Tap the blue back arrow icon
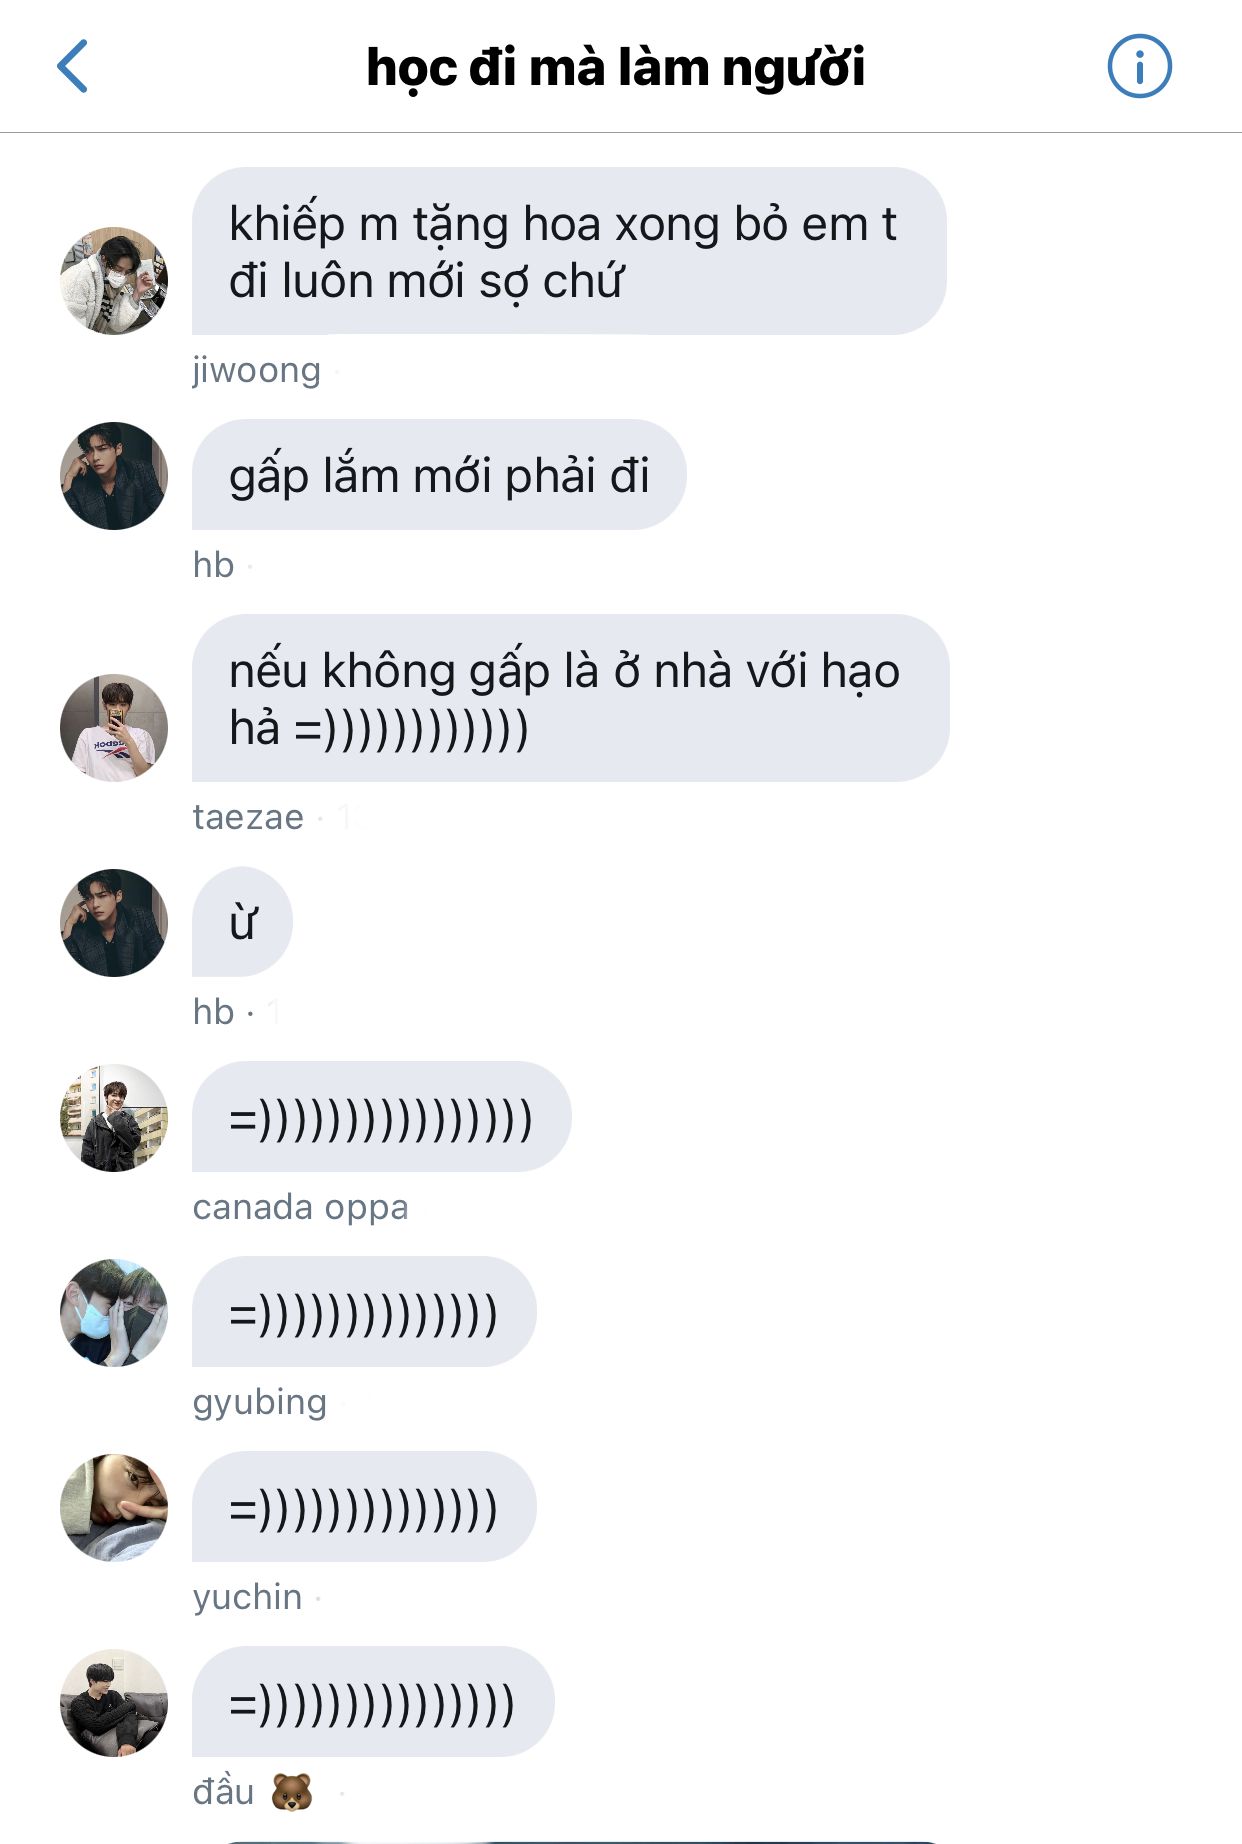The image size is (1242, 1844). coord(72,67)
